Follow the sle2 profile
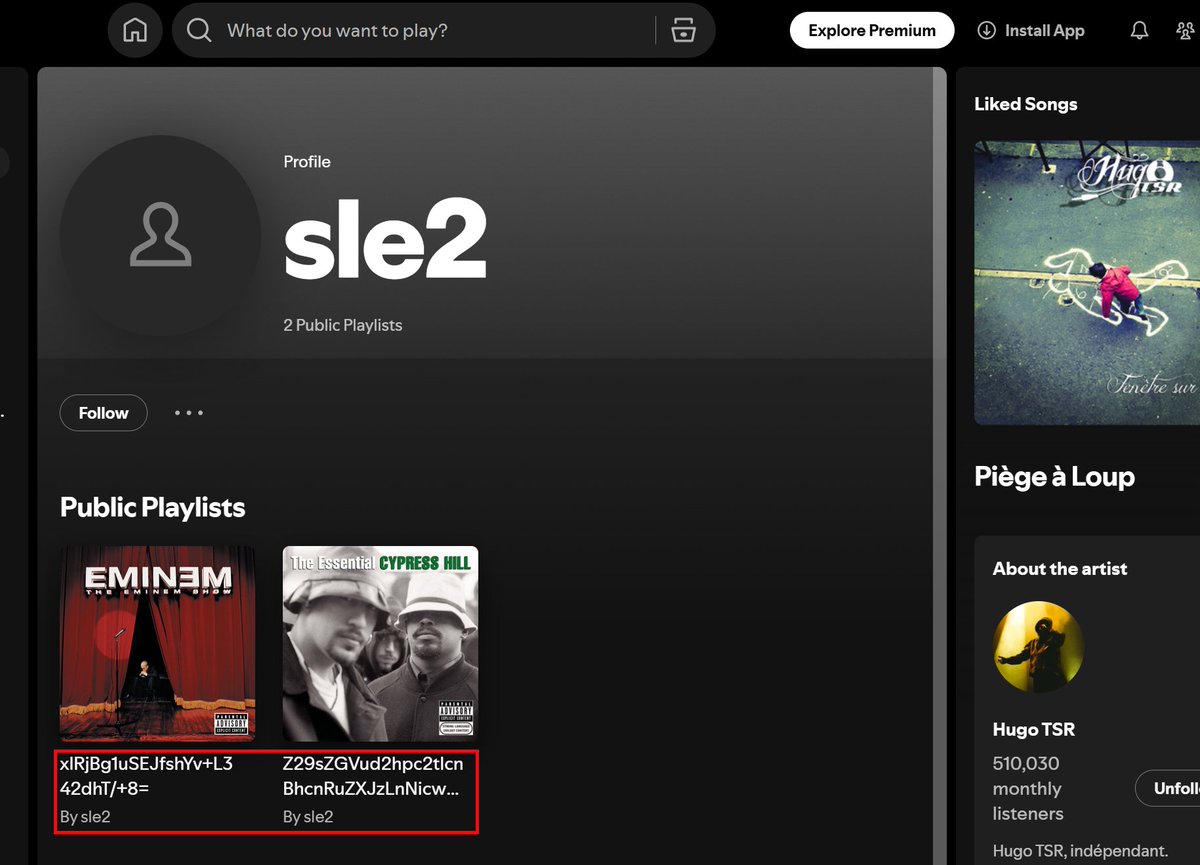1200x865 pixels. tap(104, 413)
